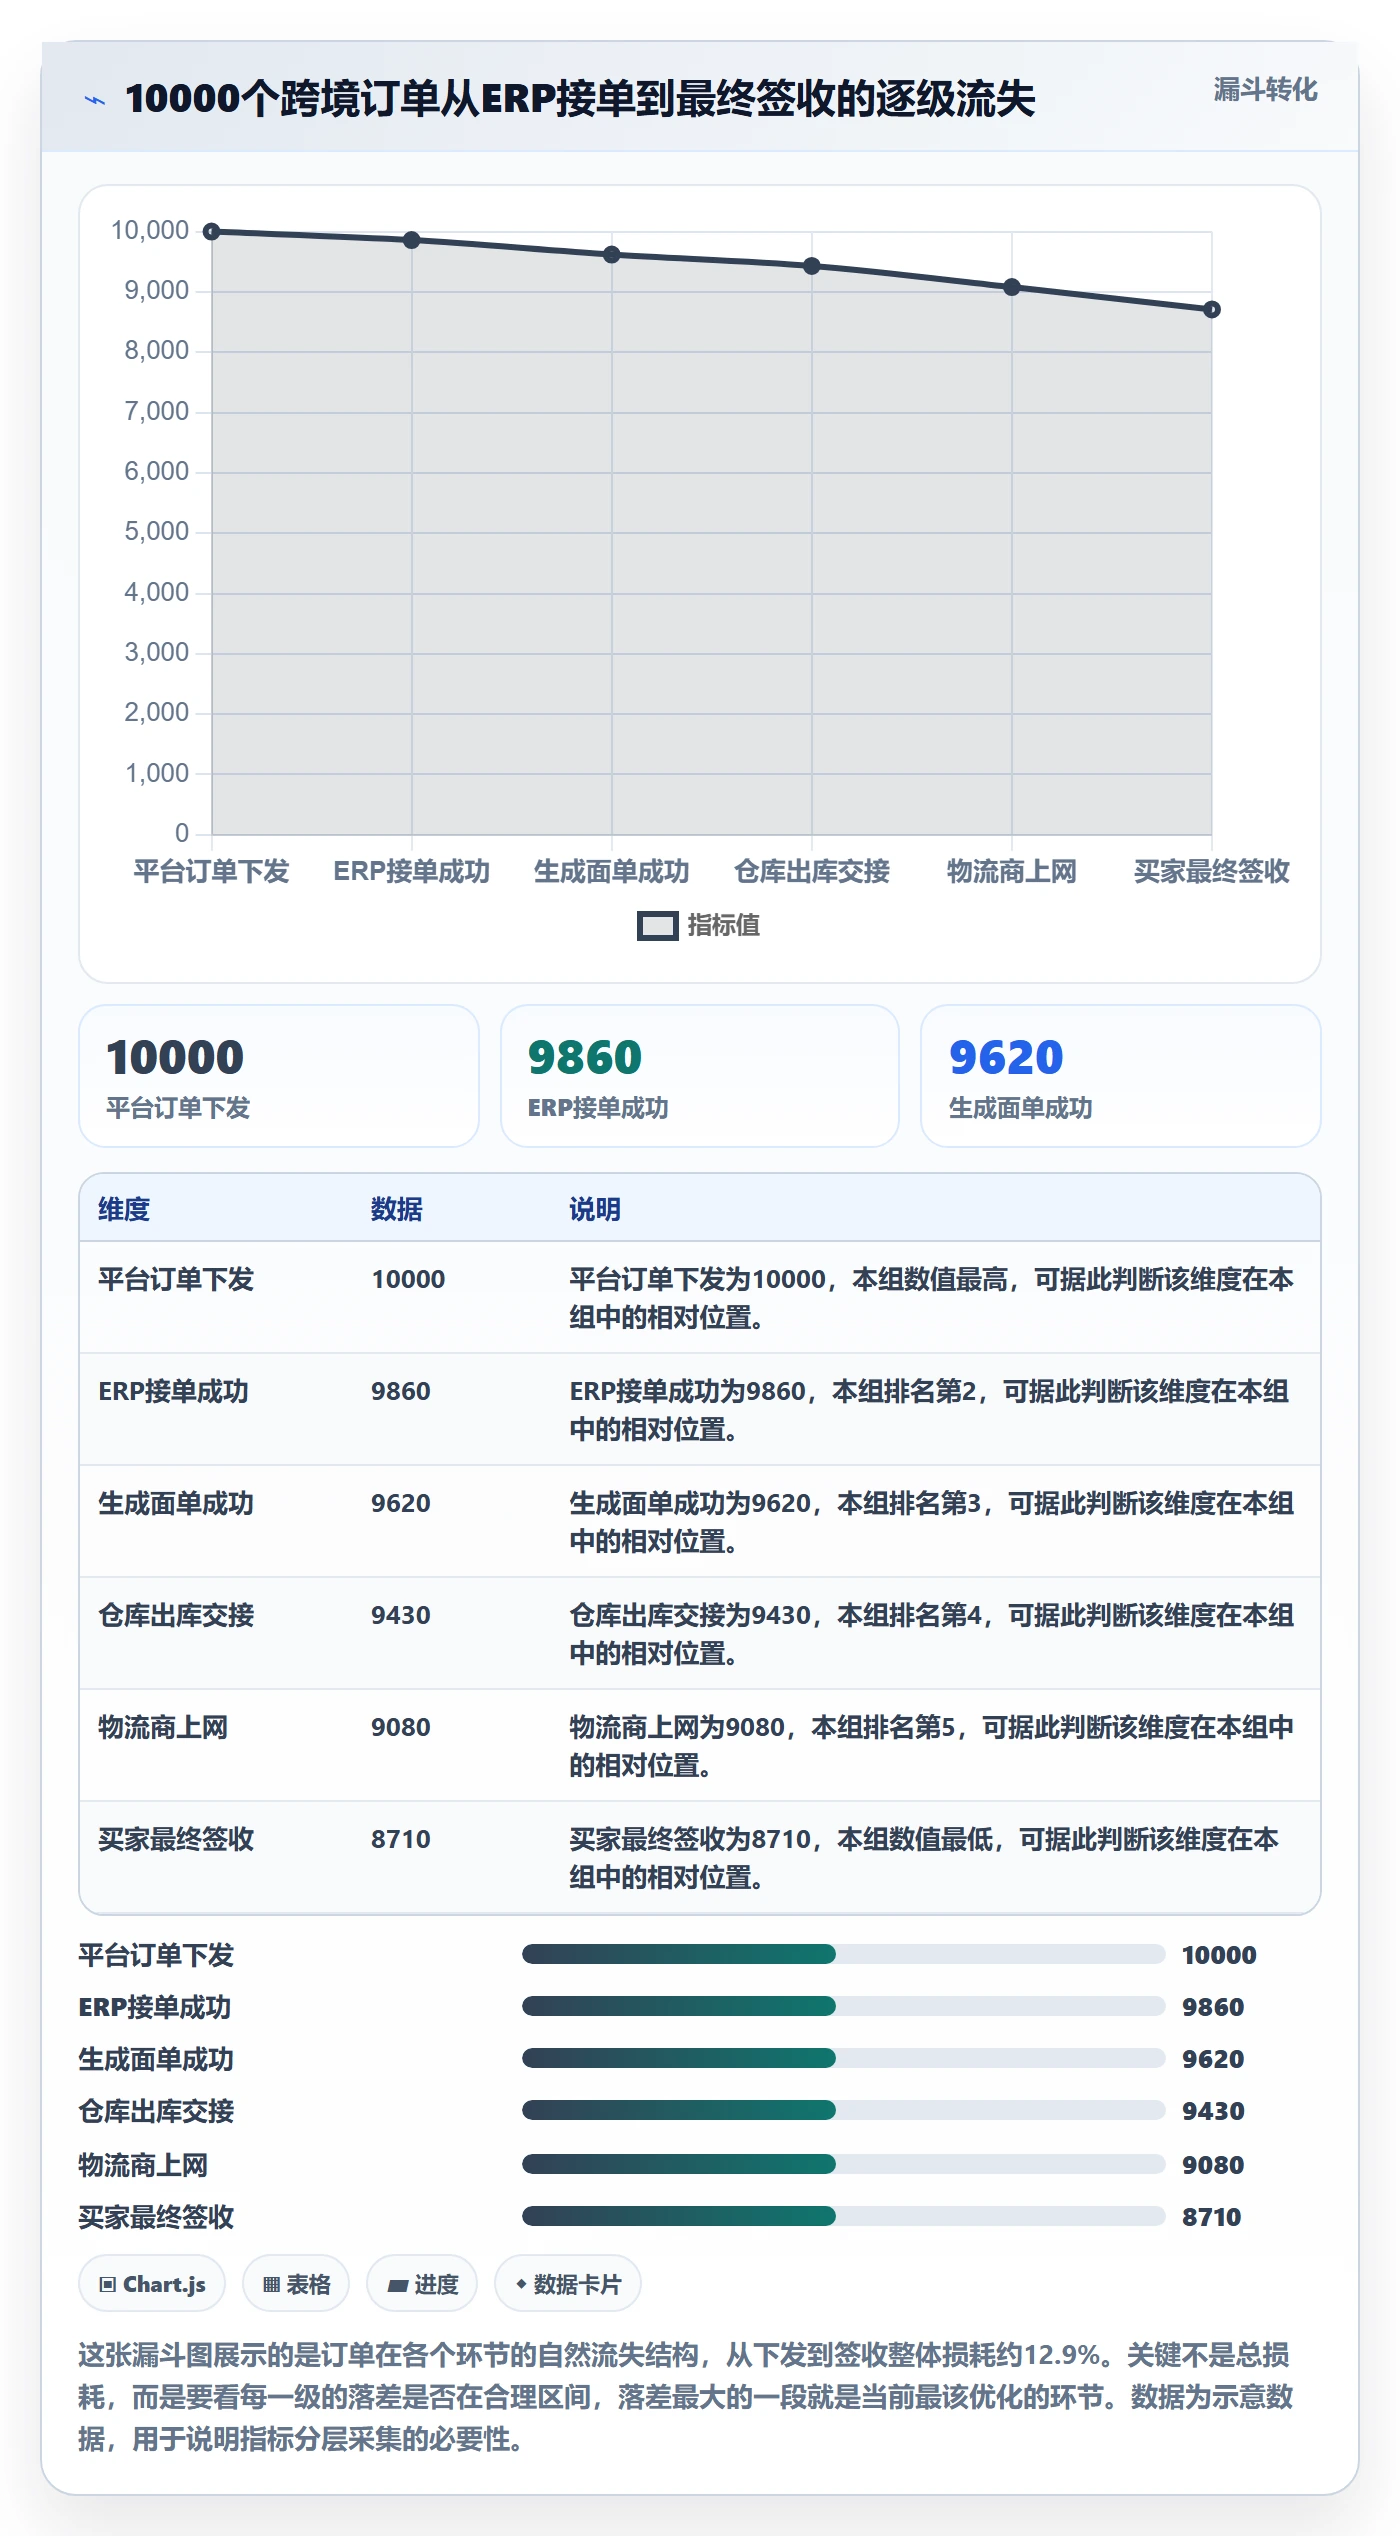Screen dimensions: 1400x2536
Task: Select the chart data point above 生成面单成功
Action: 612,255
